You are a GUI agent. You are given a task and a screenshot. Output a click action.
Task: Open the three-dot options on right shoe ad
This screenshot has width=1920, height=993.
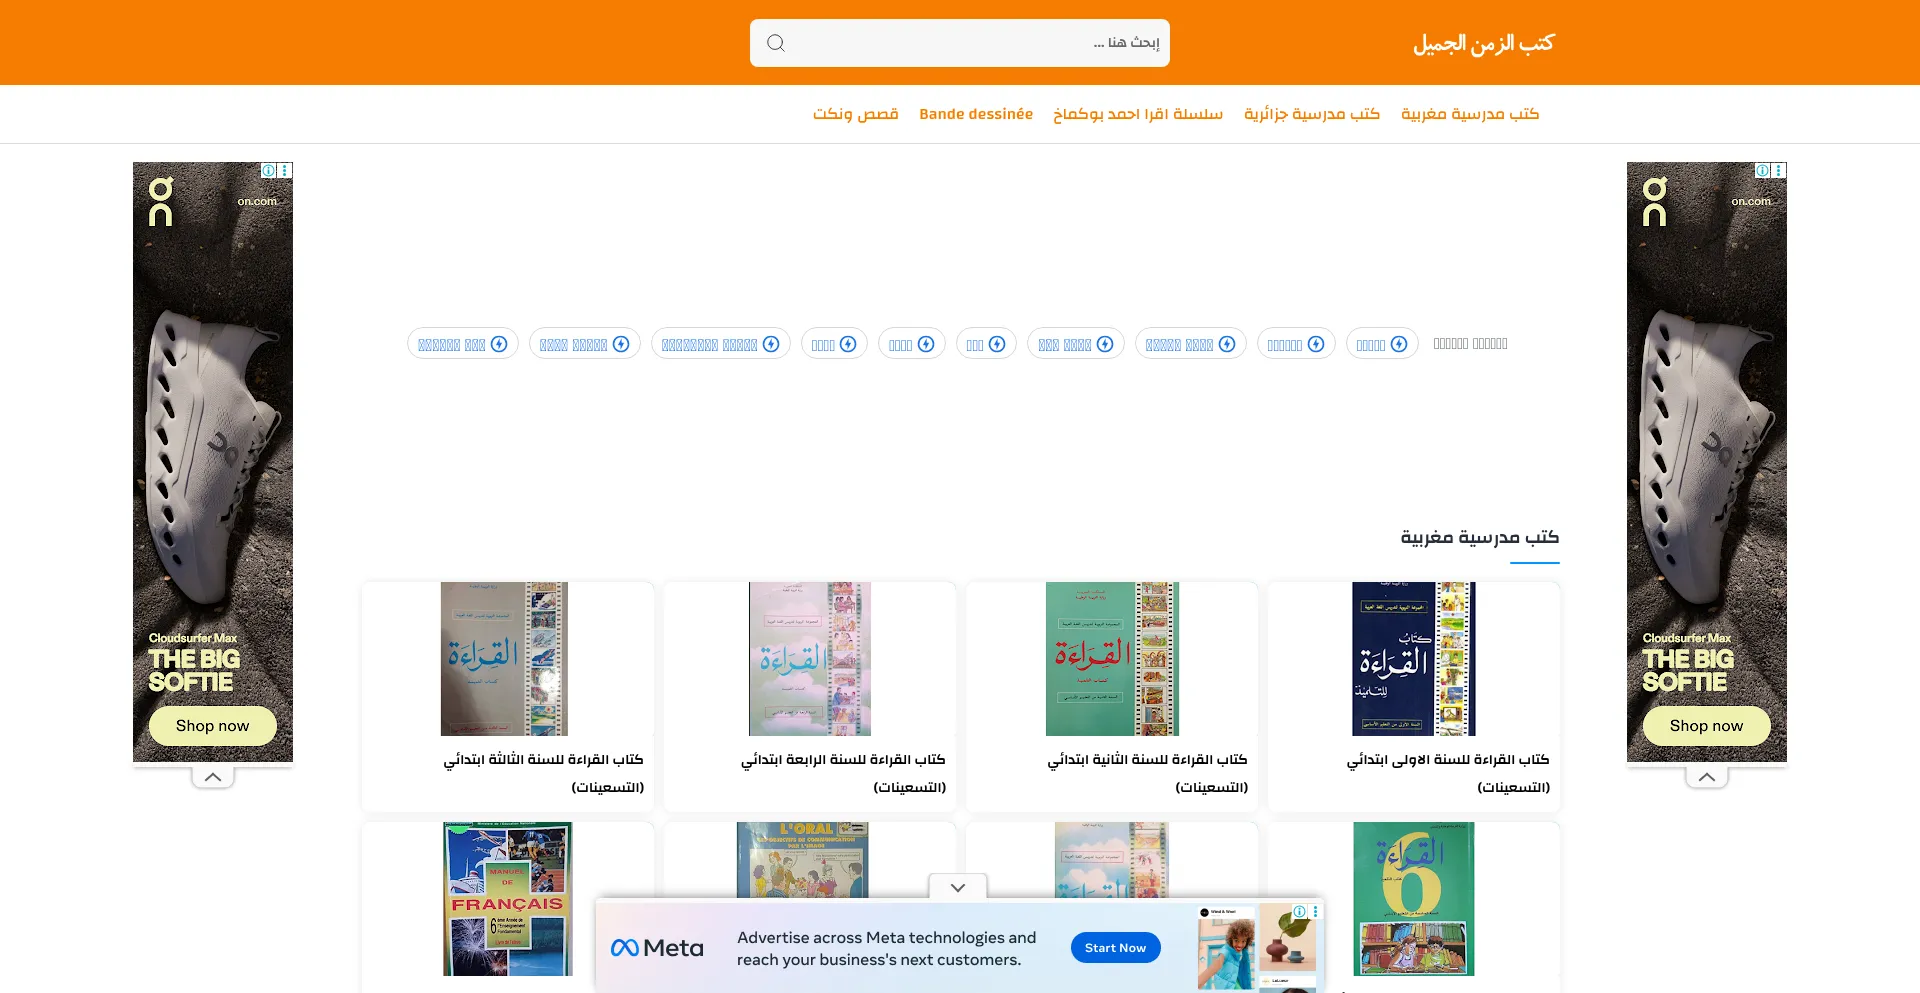click(1779, 171)
